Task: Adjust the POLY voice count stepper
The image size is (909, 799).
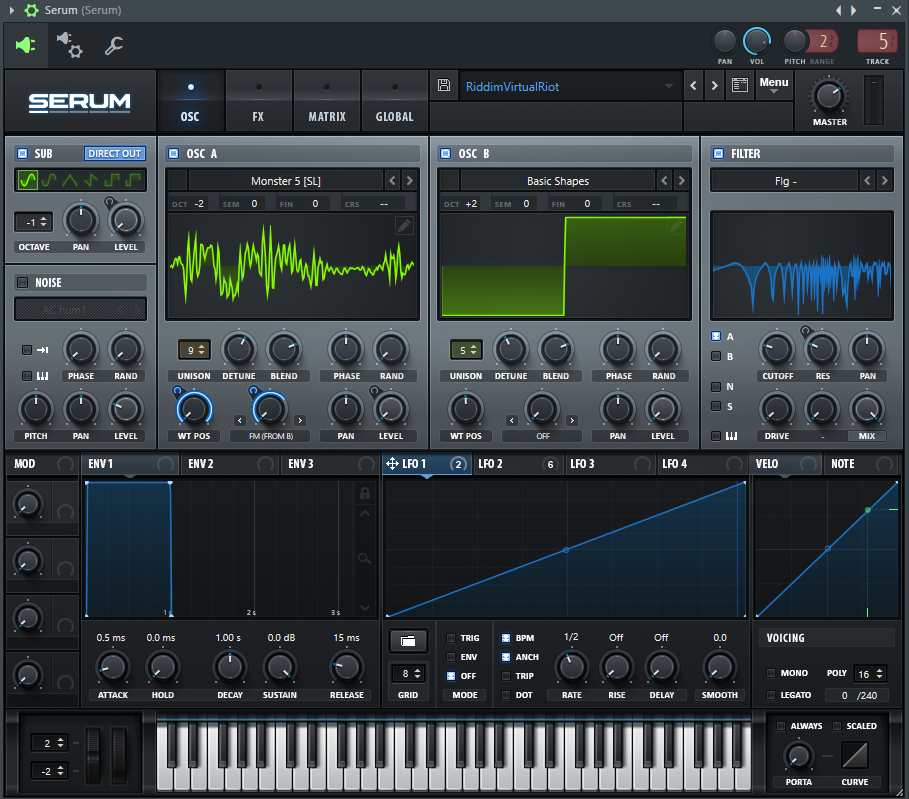Action: pyautogui.click(x=870, y=674)
